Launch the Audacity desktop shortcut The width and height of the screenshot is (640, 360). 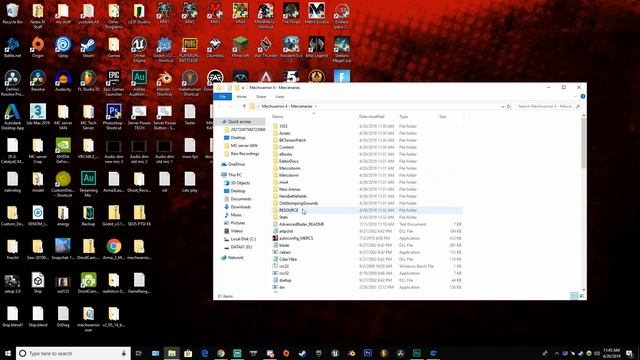coord(63,81)
